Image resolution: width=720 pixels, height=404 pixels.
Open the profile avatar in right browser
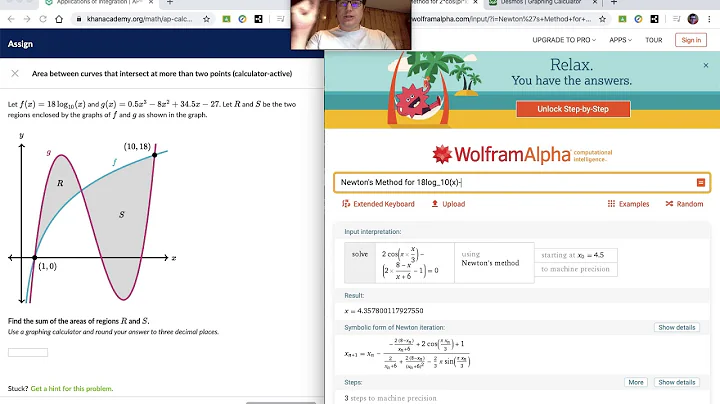[x=693, y=19]
